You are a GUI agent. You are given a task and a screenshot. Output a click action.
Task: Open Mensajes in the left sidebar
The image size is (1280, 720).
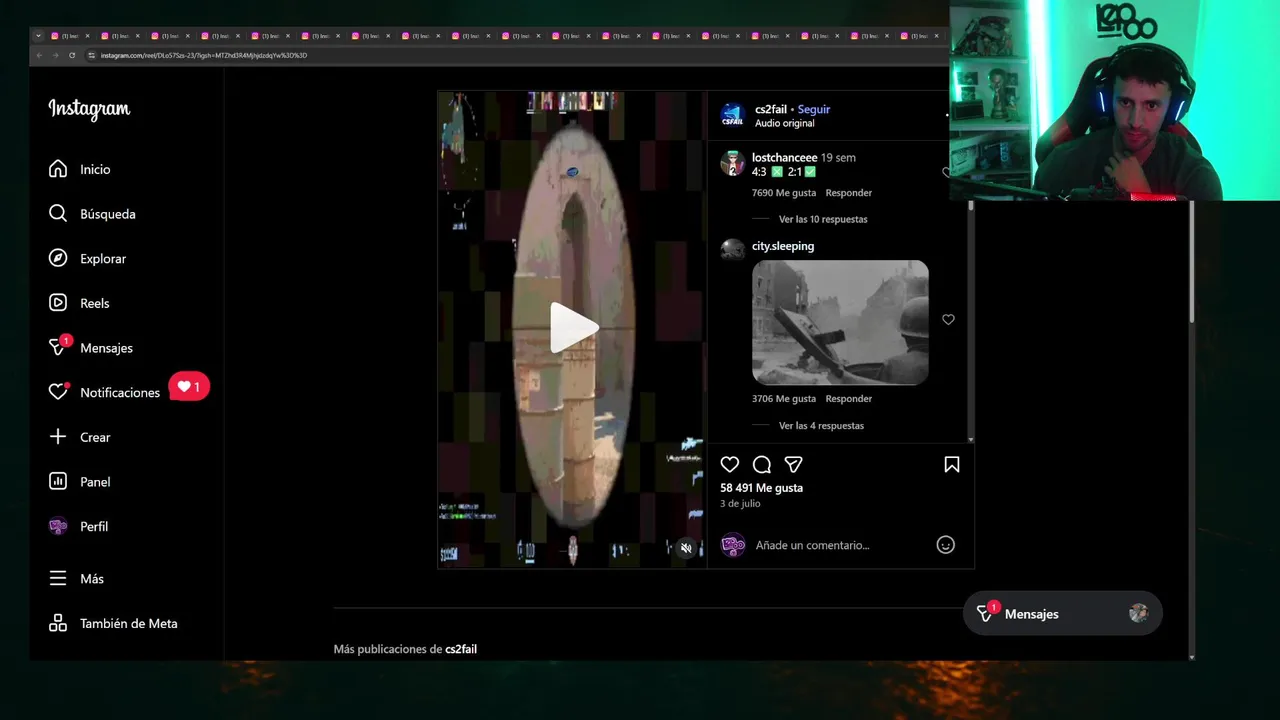coord(91,348)
